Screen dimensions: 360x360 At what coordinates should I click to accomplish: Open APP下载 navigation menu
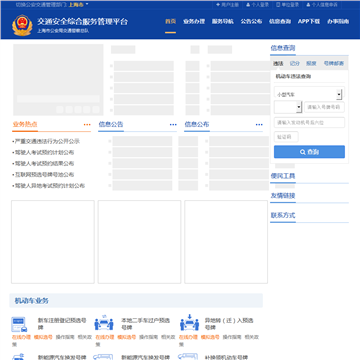pos(309,21)
